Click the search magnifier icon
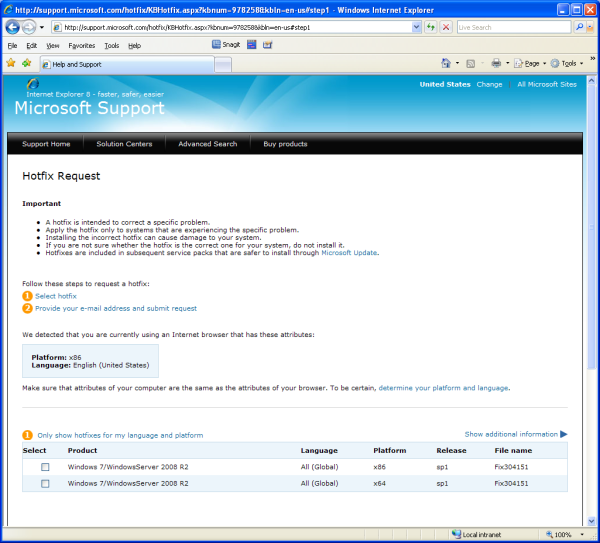 tap(579, 27)
